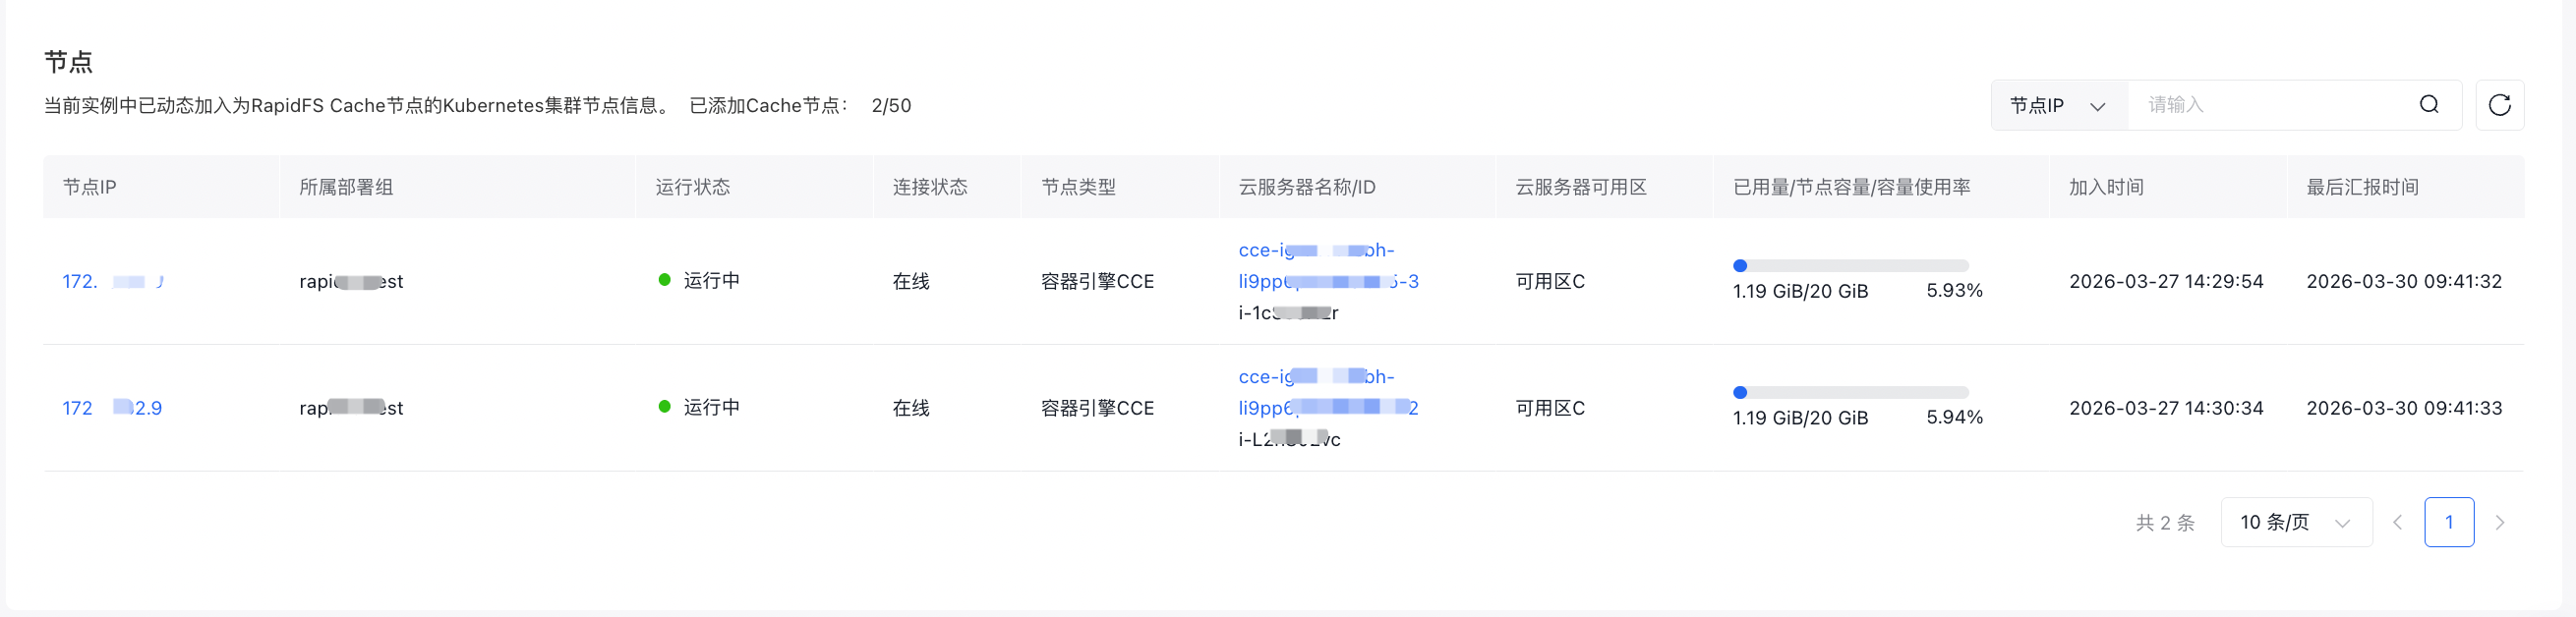Click the 最后汇报时间 column header
Viewport: 2576px width, 617px height.
2362,187
